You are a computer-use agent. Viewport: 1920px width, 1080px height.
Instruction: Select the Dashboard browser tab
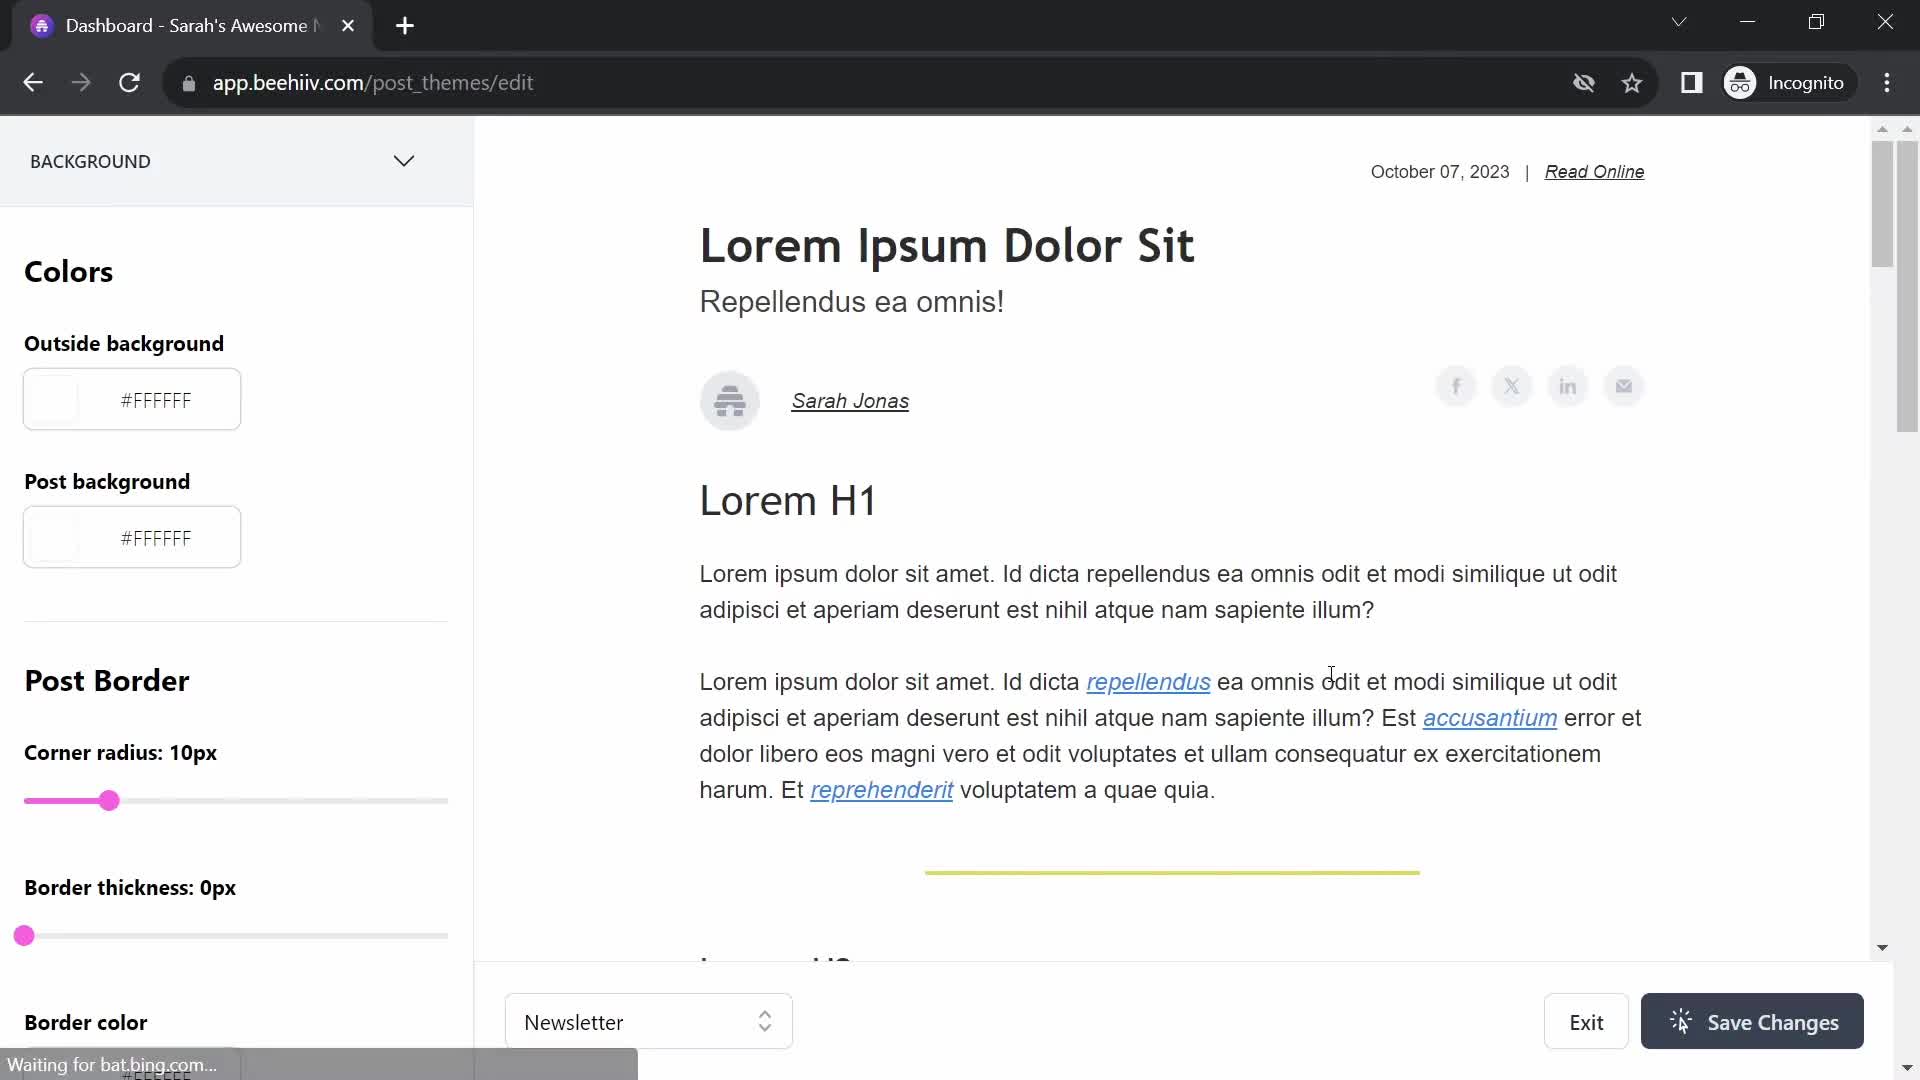(186, 26)
